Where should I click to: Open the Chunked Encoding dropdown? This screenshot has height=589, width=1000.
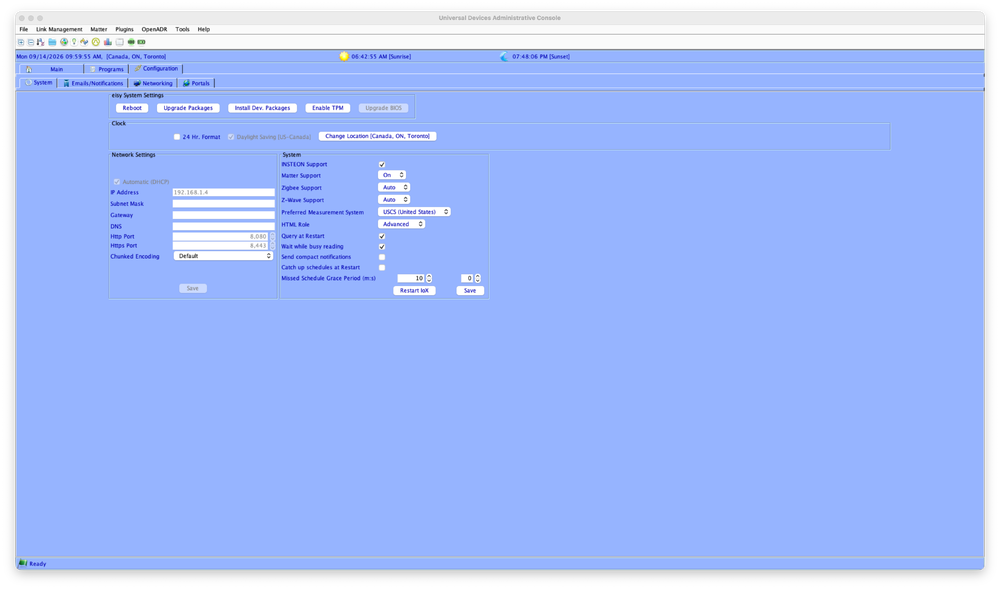click(223, 256)
